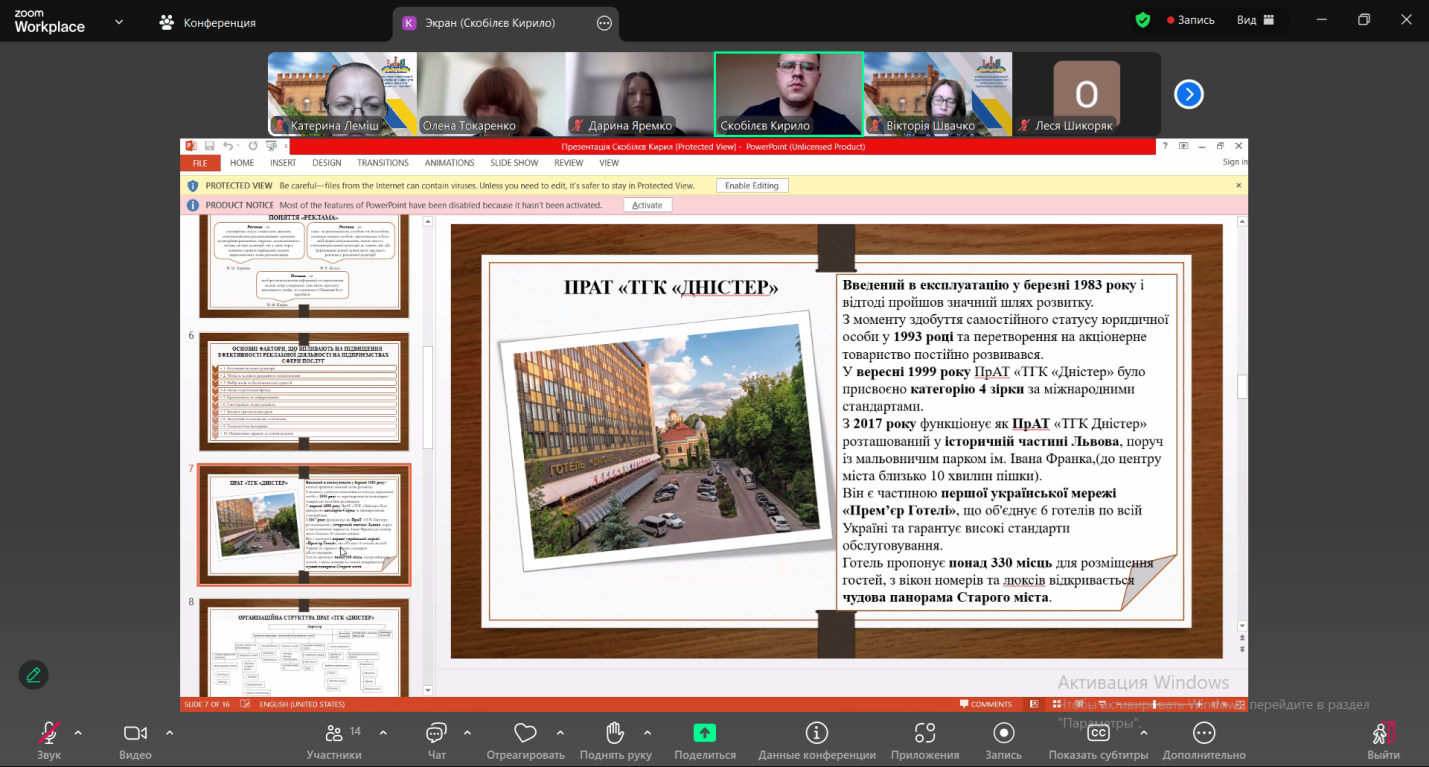
Task: Click the Запись record button
Action: click(x=1003, y=740)
